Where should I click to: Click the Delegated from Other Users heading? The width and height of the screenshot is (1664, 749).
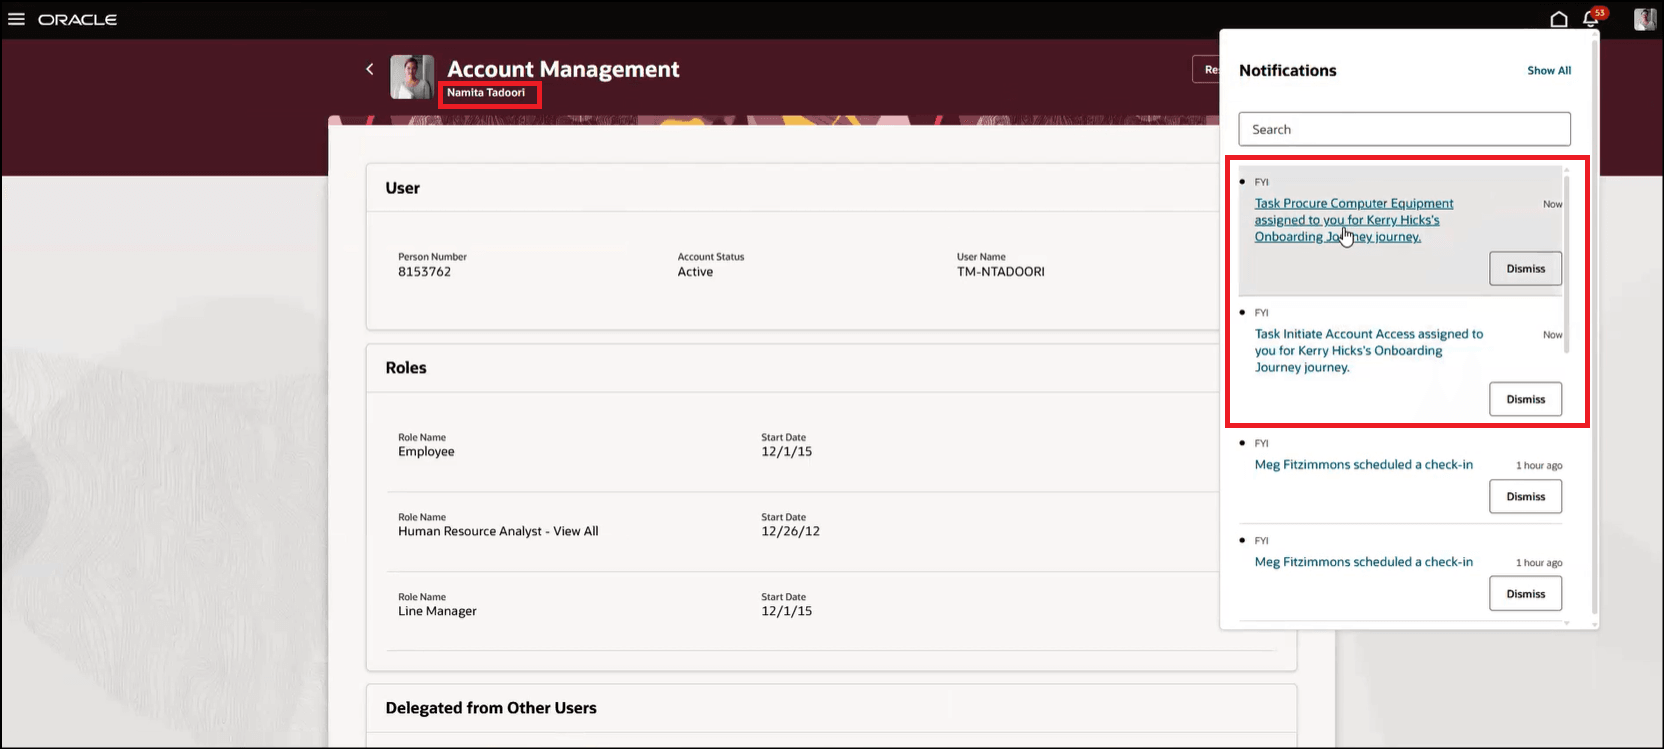(x=491, y=708)
